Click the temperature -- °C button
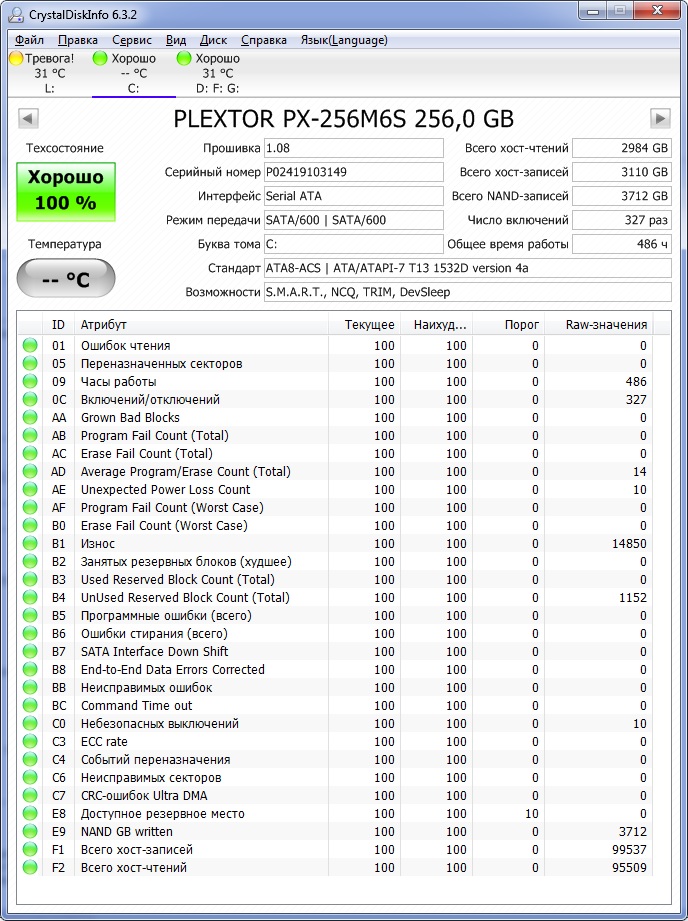Image resolution: width=688 pixels, height=921 pixels. pos(66,278)
